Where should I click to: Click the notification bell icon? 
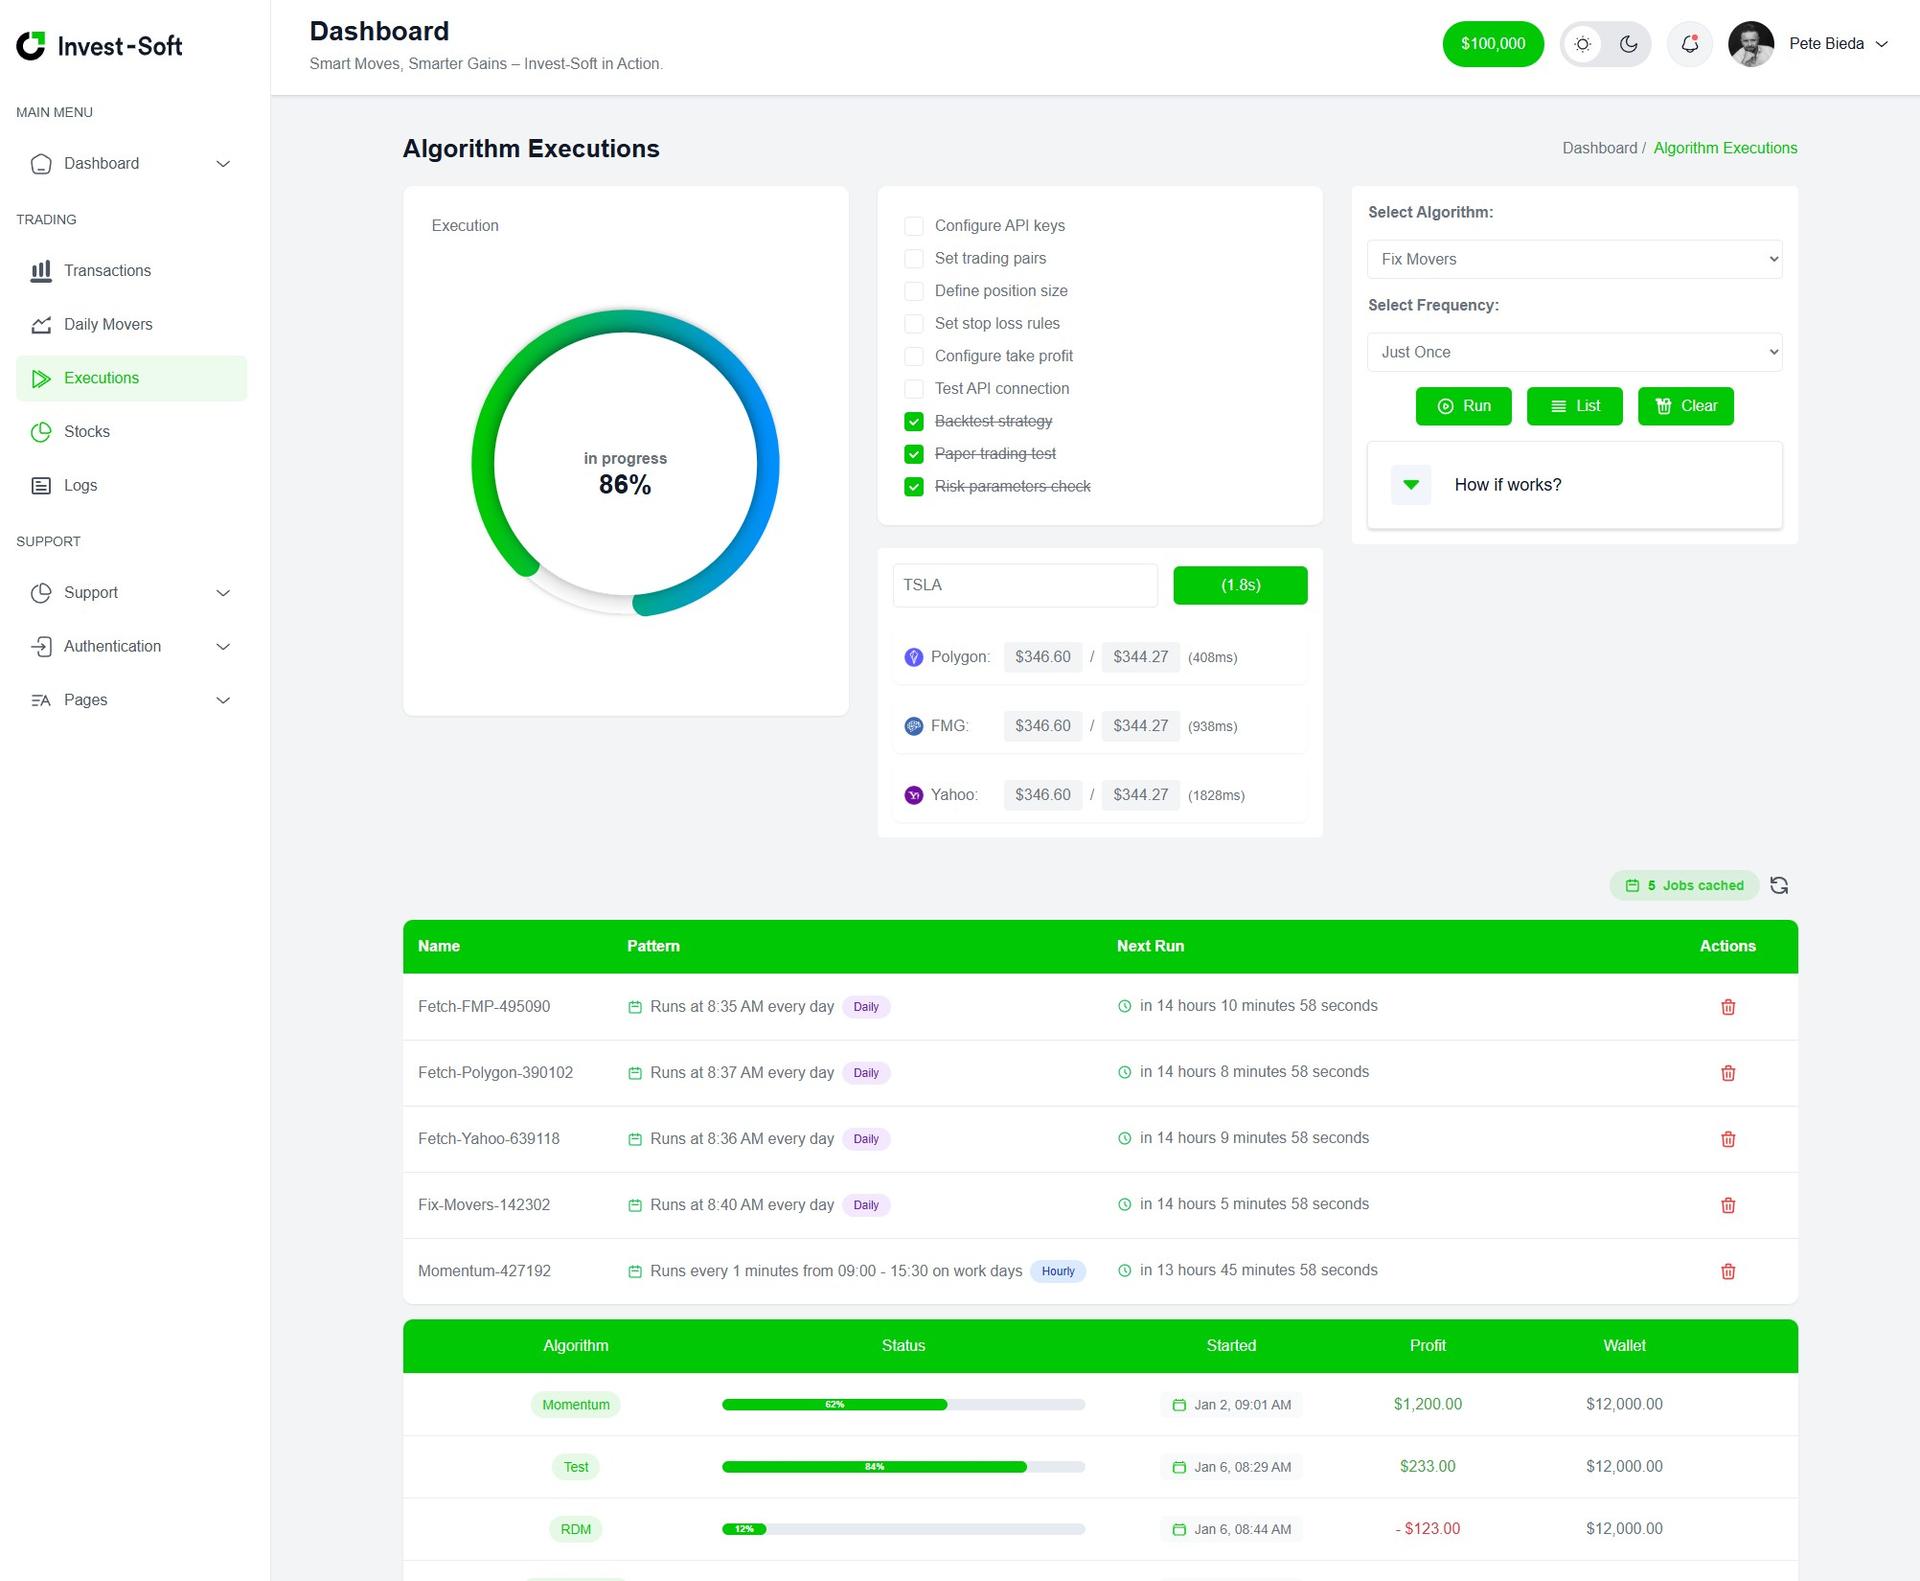coord(1689,44)
